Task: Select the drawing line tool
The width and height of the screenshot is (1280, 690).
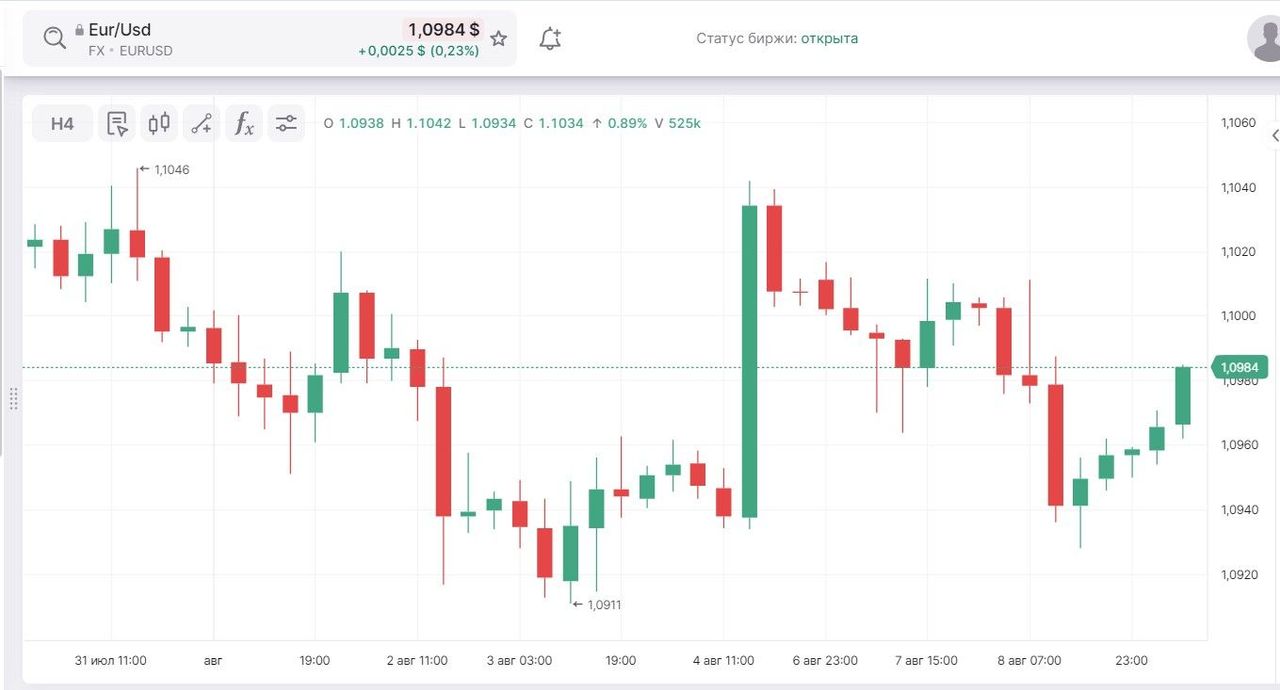Action: [202, 124]
